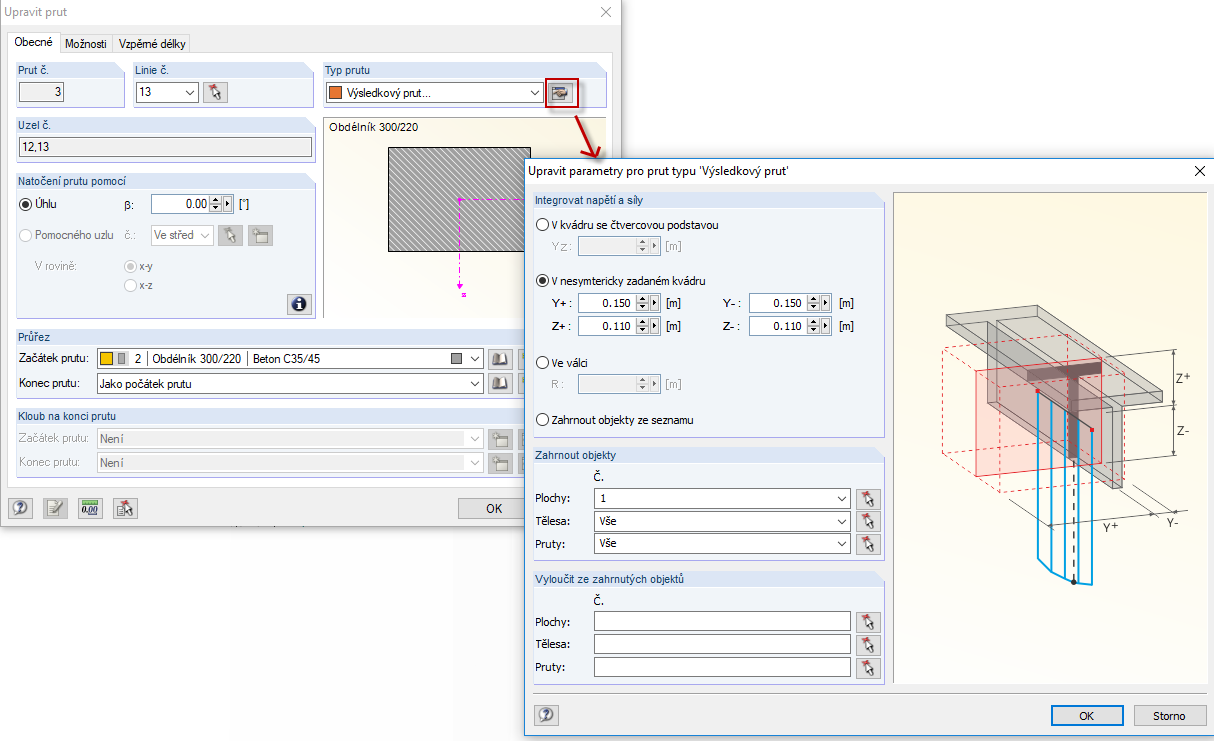Increment the β angle spinner
This screenshot has height=741, width=1214.
[x=215, y=200]
